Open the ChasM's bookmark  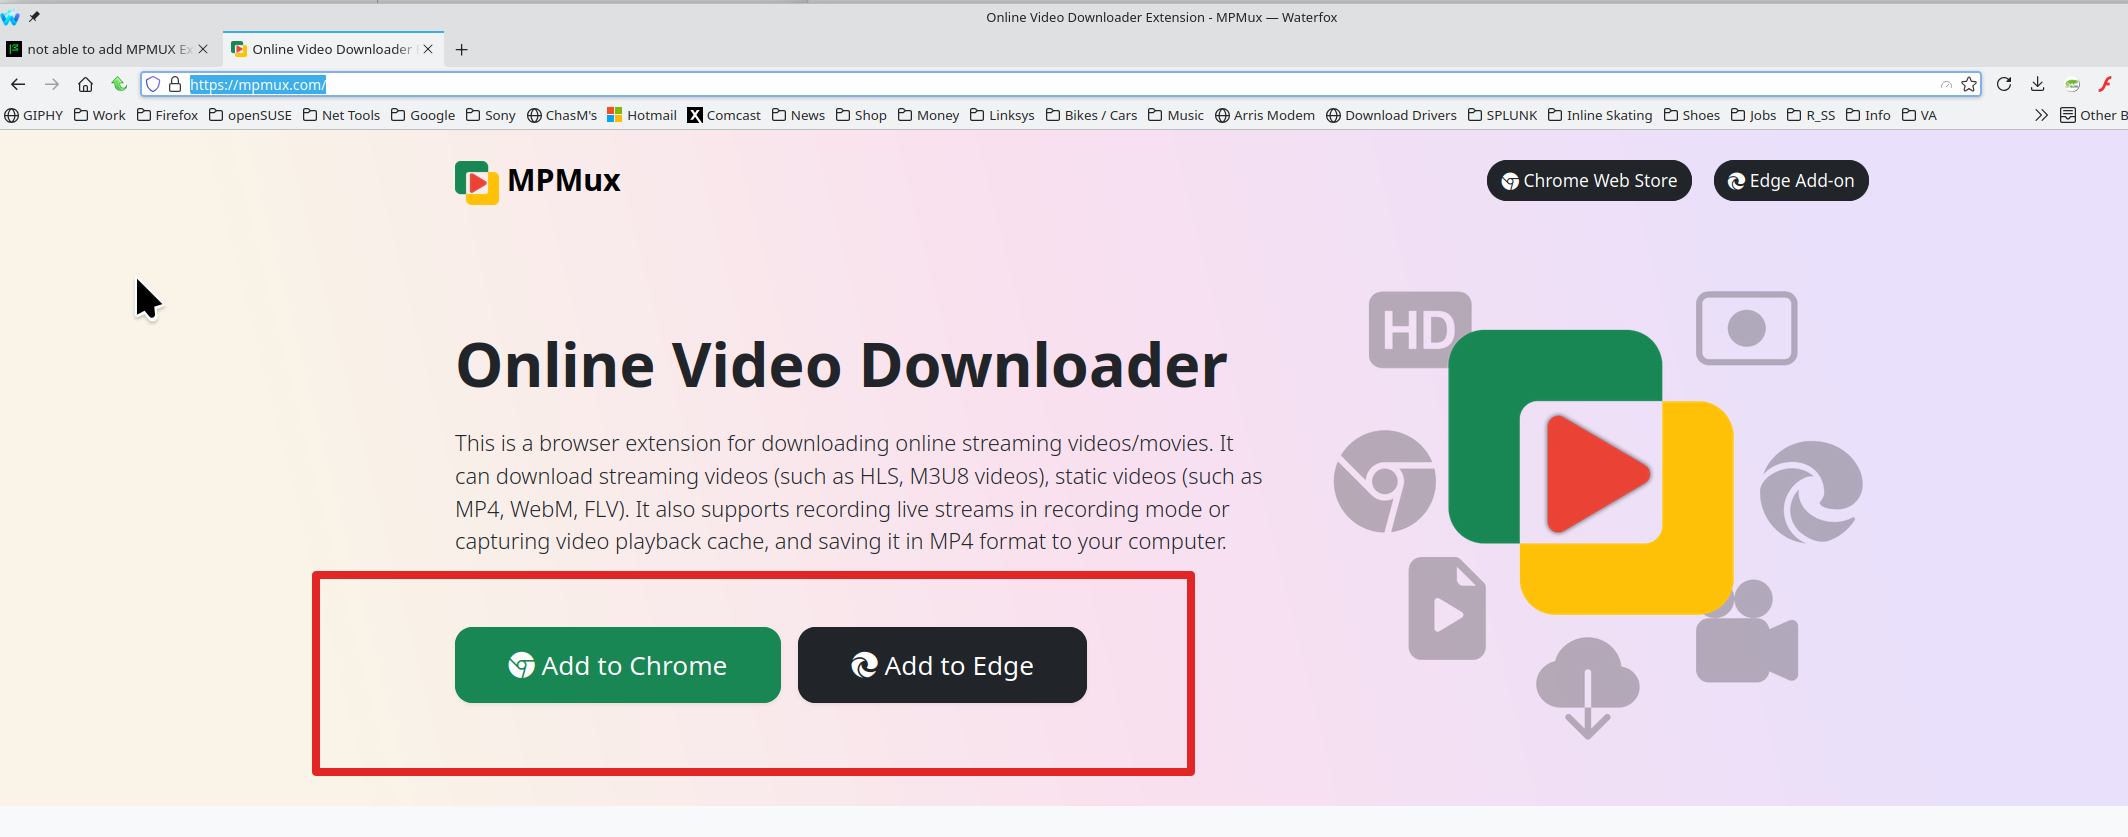coord(562,115)
